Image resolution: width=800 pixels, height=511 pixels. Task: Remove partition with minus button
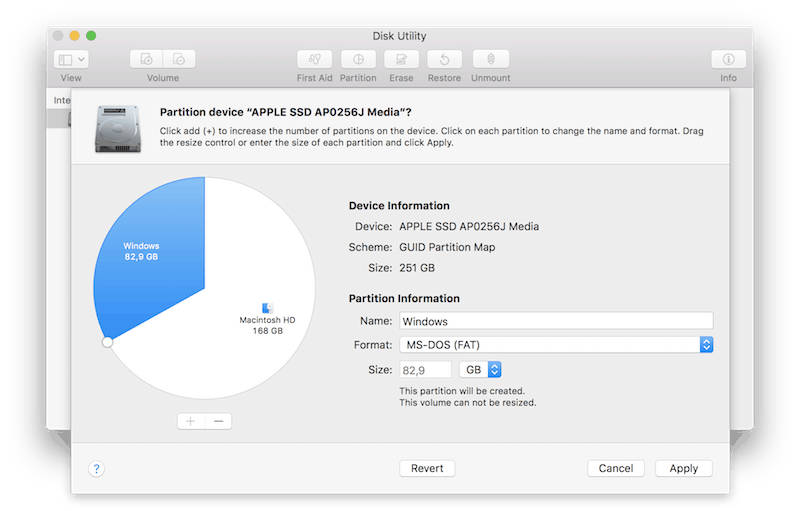pos(218,421)
